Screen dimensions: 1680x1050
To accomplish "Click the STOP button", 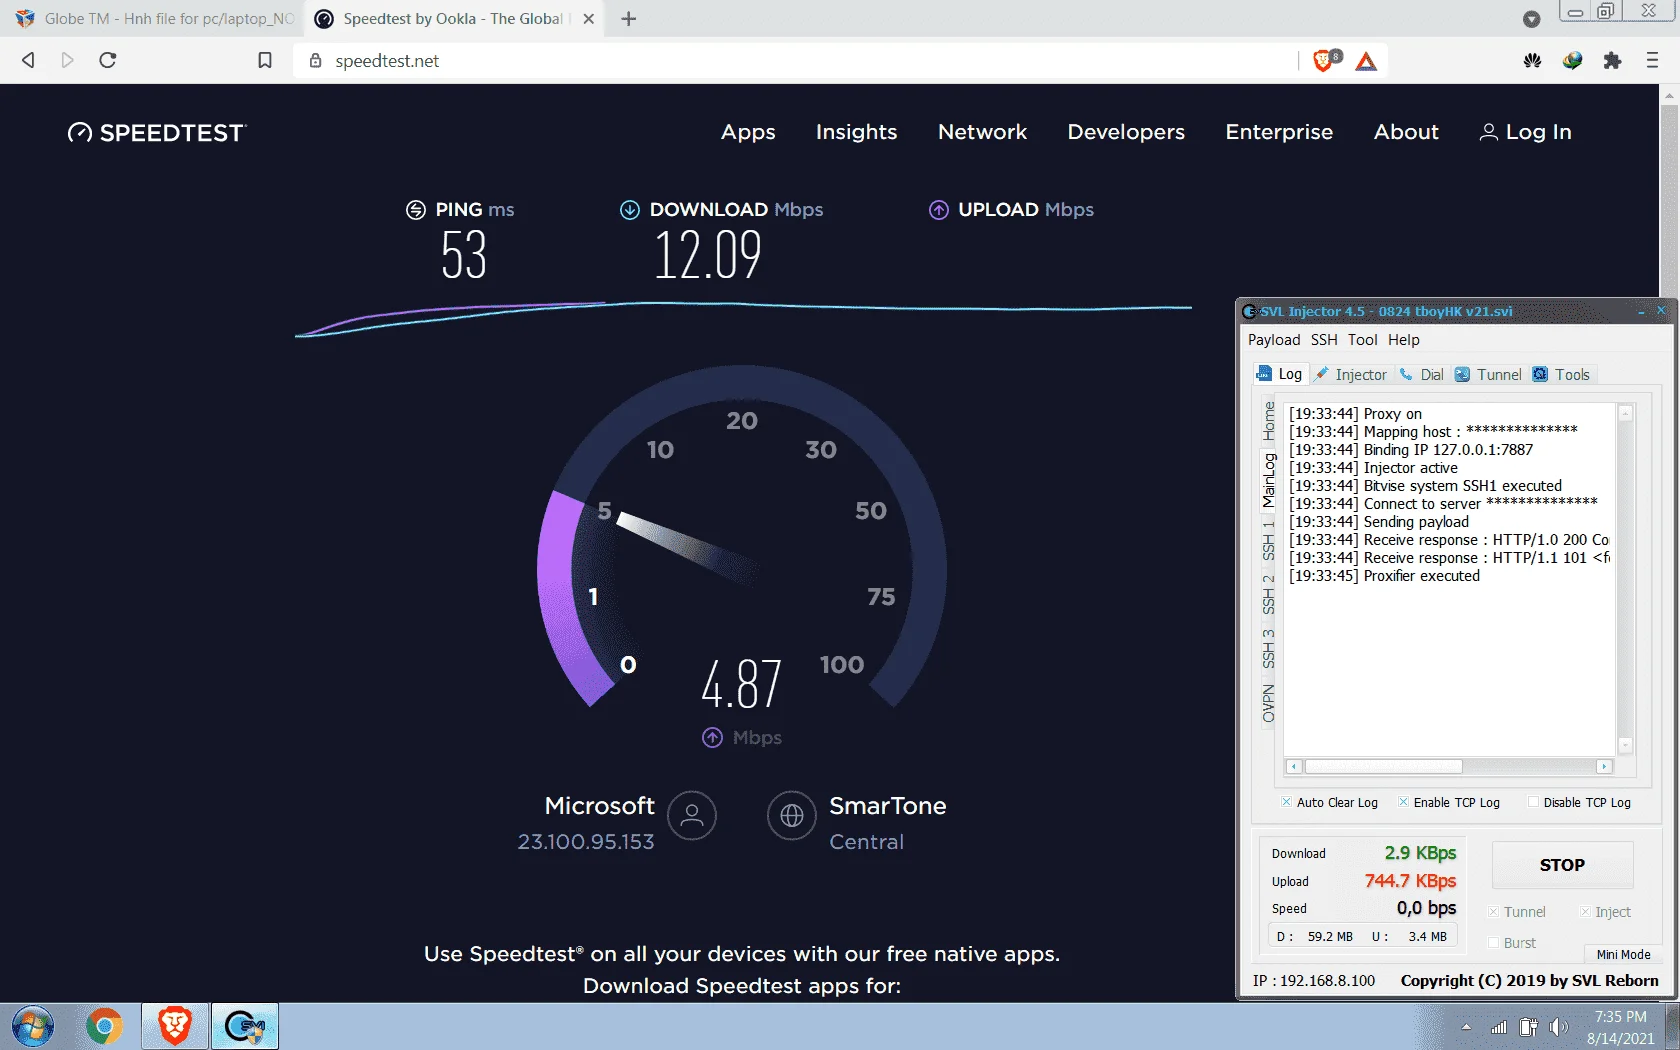I will pyautogui.click(x=1562, y=865).
